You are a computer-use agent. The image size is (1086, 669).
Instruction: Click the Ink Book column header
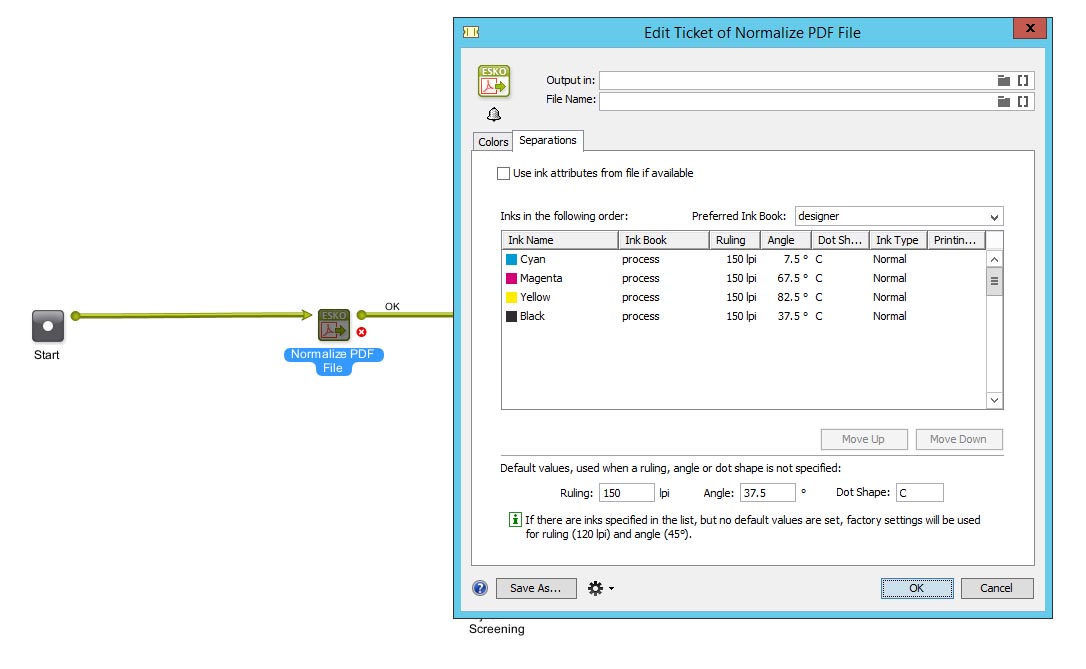pyautogui.click(x=664, y=240)
